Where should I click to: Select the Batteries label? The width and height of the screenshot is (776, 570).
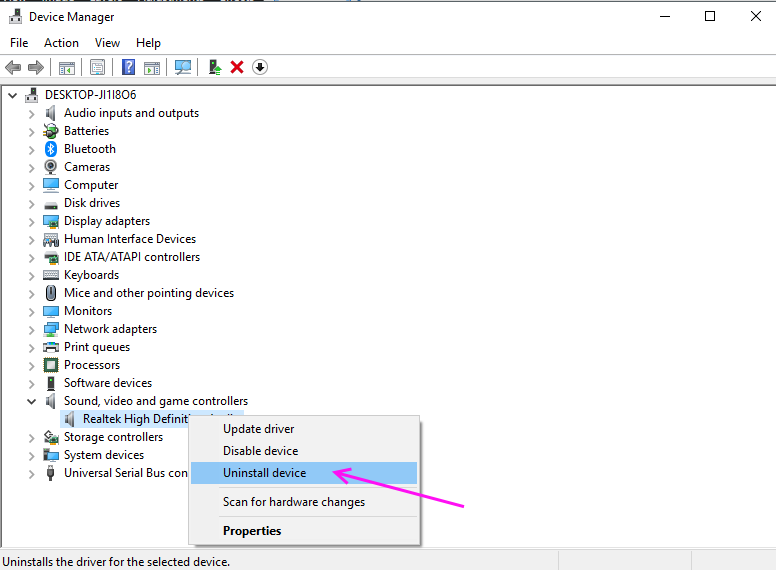pos(87,131)
